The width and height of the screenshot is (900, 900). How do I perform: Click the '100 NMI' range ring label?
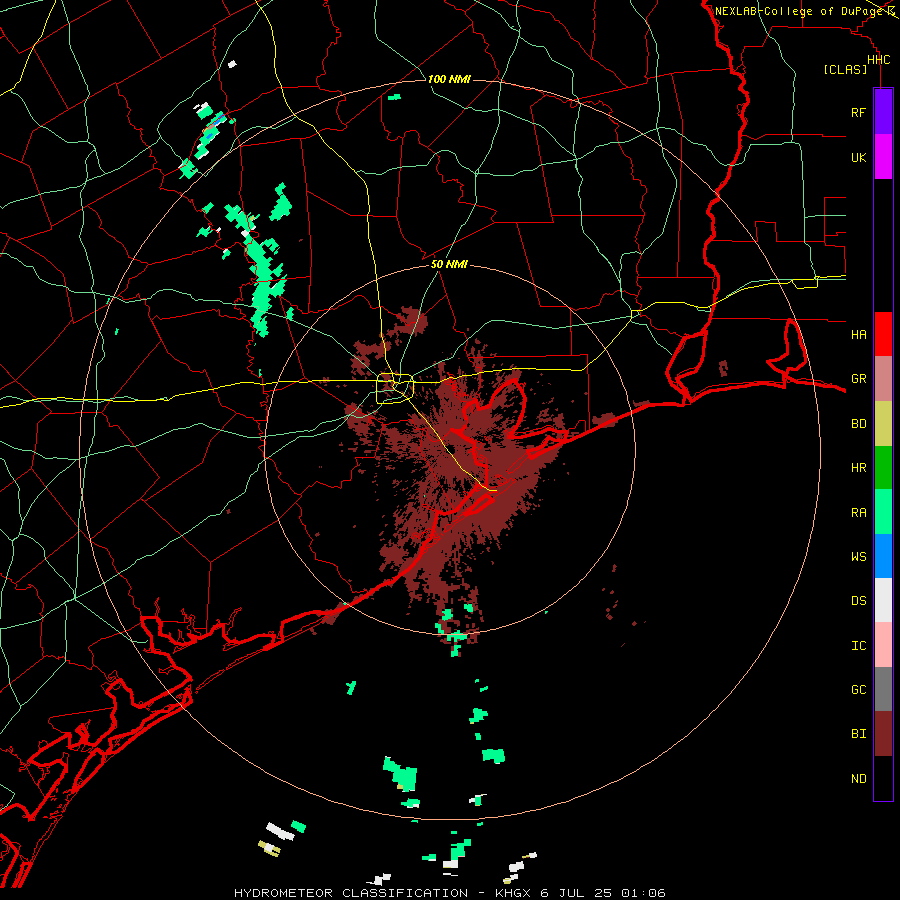tap(449, 79)
